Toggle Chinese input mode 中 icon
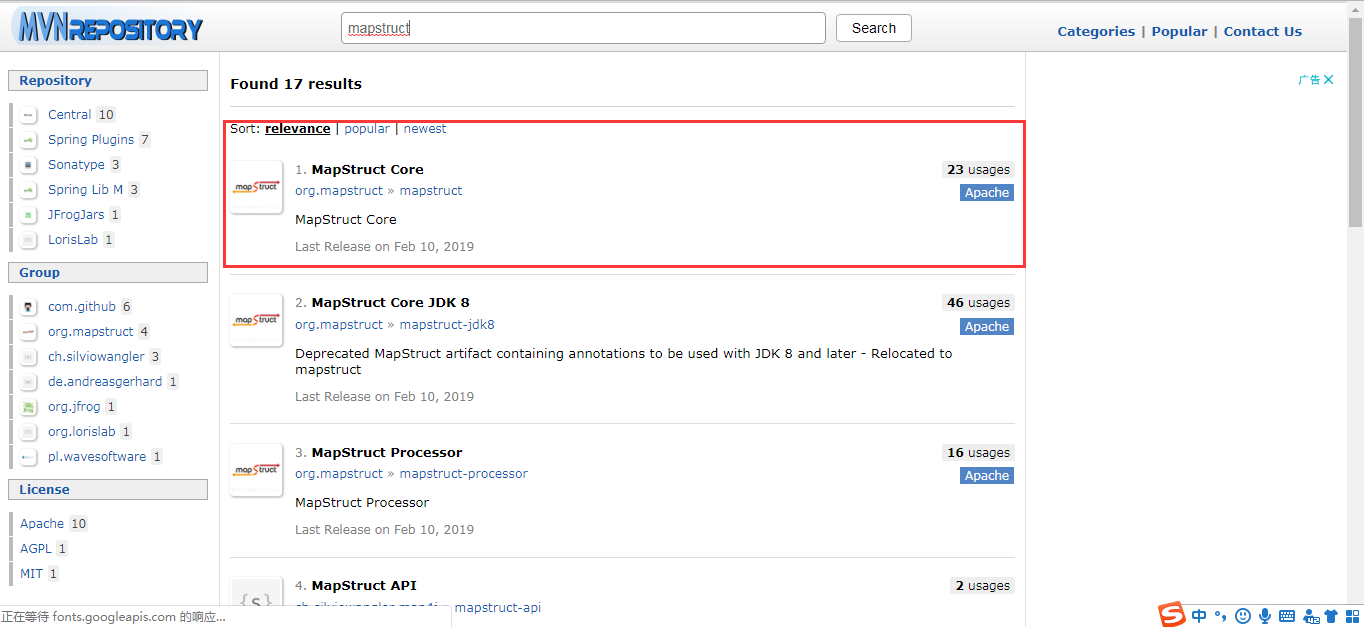This screenshot has height=627, width=1364. [x=1199, y=616]
